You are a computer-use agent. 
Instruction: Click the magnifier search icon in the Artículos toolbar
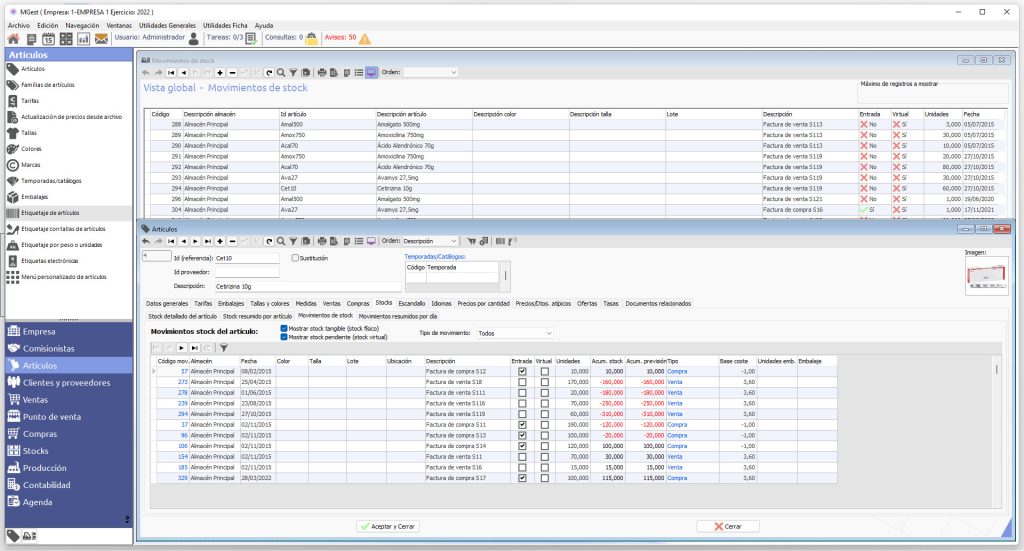281,241
